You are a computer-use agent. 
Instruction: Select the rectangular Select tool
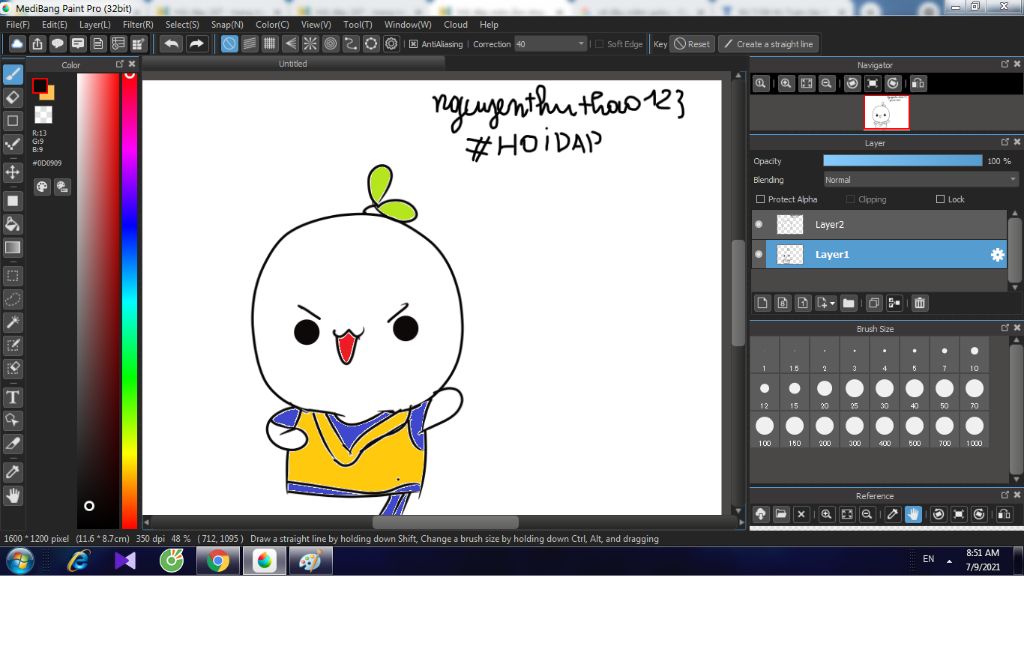(13, 276)
